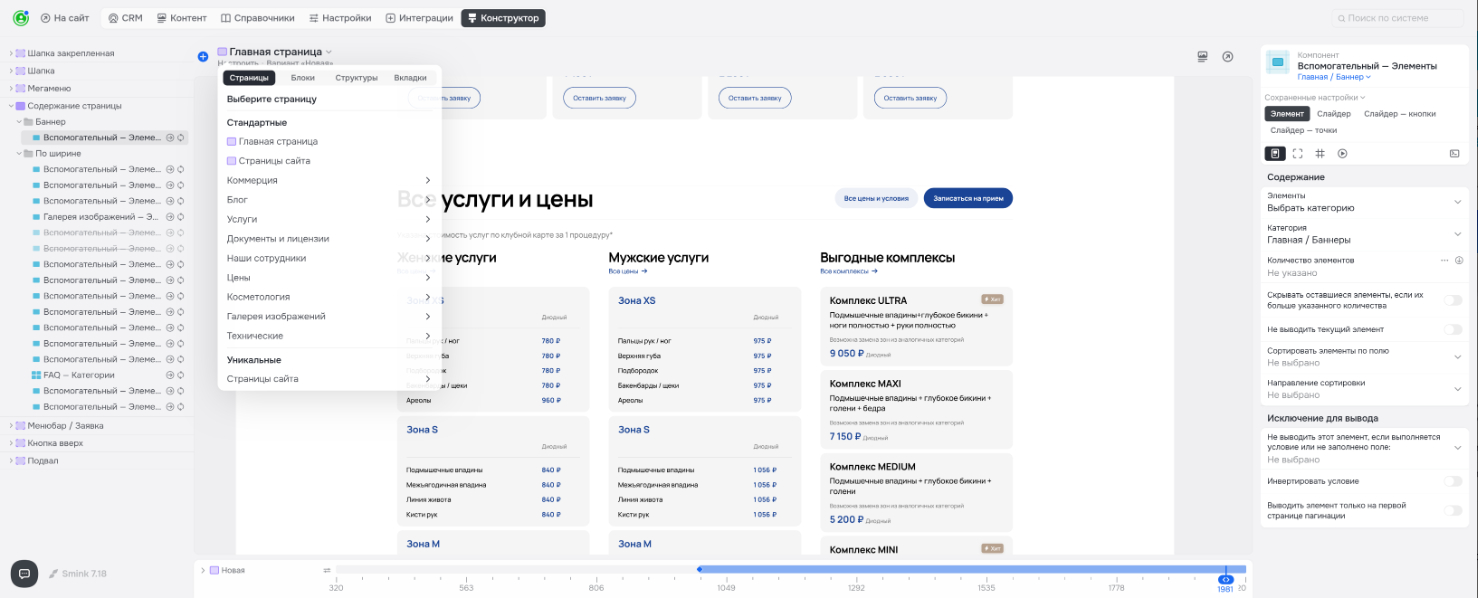Click Главная / Баннер breadcrumb link
Image resolution: width=1478 pixels, height=598 pixels.
(1334, 76)
